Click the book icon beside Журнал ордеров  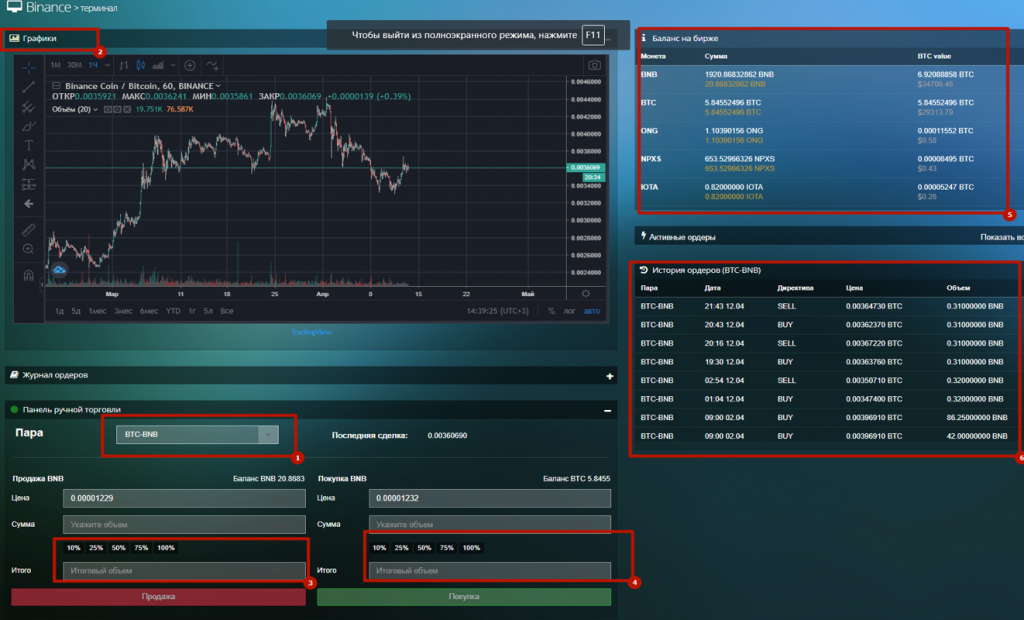(x=14, y=375)
